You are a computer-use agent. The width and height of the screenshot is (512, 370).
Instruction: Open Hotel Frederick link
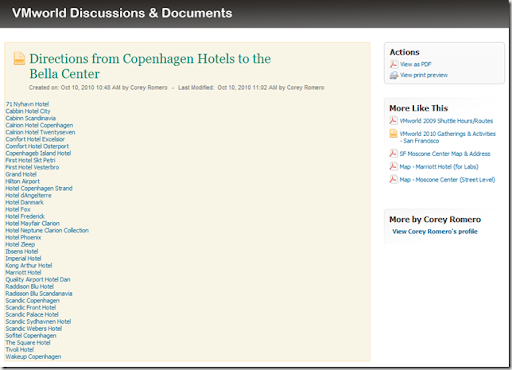pyautogui.click(x=25, y=216)
